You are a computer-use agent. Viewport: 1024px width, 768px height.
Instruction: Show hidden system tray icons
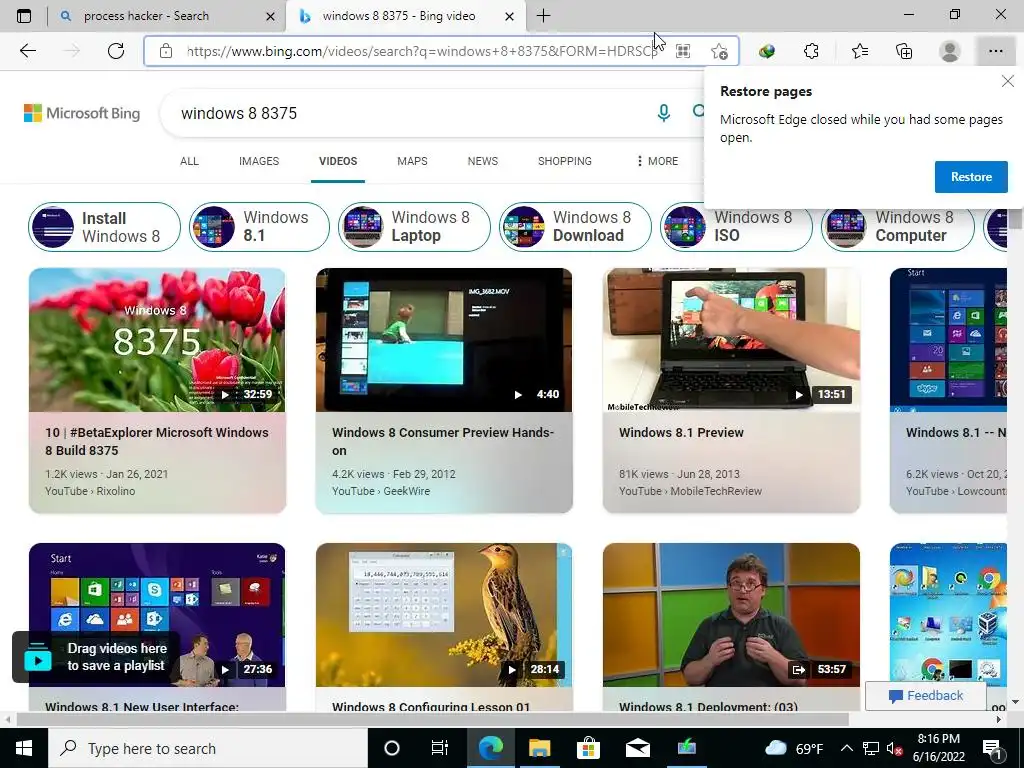click(x=846, y=748)
